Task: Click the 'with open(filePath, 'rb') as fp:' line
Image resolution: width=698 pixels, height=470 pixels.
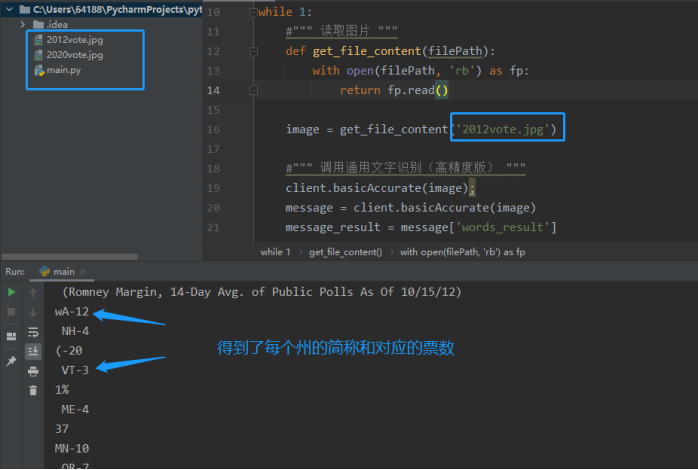Action: click(x=421, y=71)
